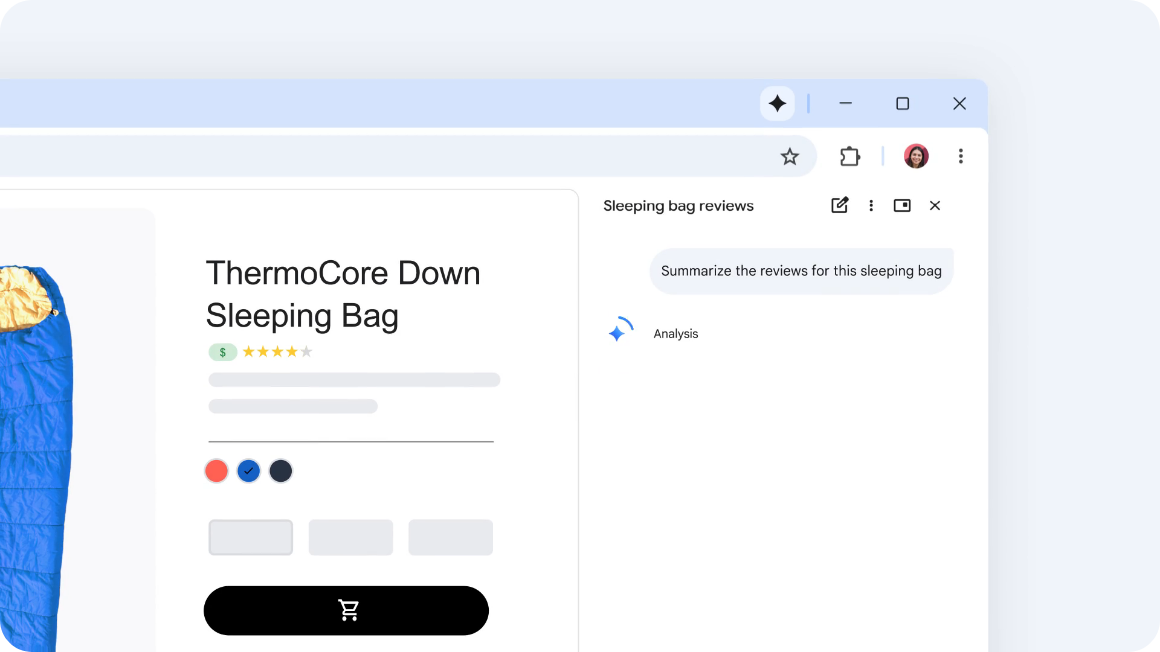Open the side panel's three-dot overflow menu
Screen dimensions: 1160x652
click(871, 205)
